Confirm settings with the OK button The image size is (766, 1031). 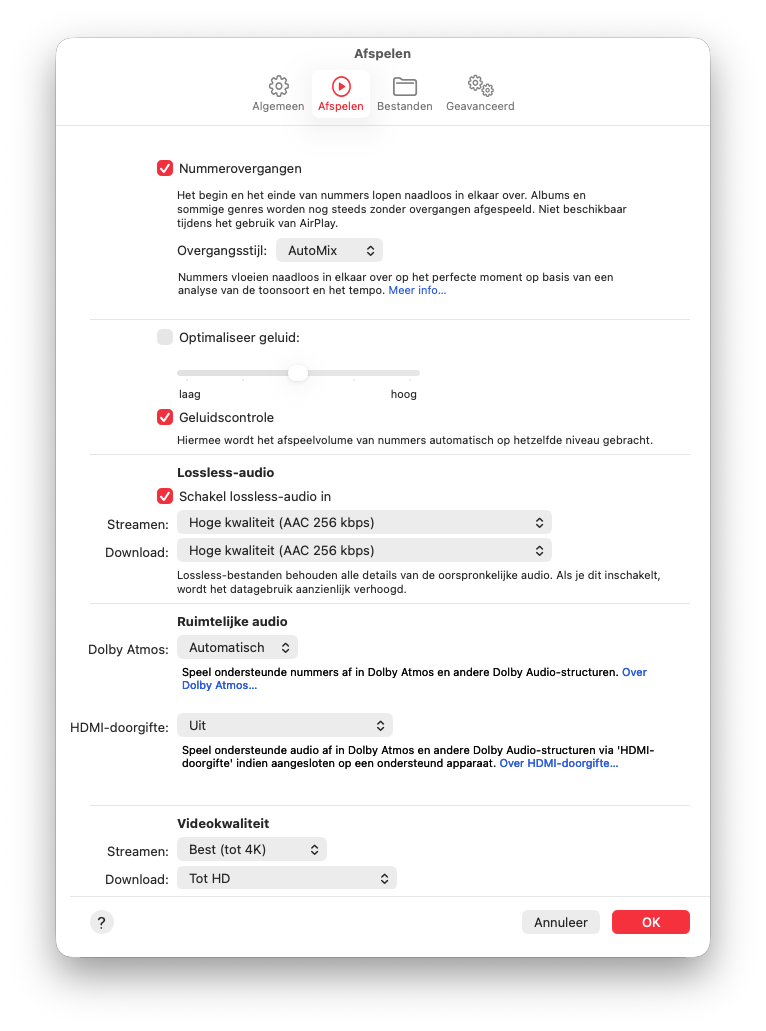point(650,922)
